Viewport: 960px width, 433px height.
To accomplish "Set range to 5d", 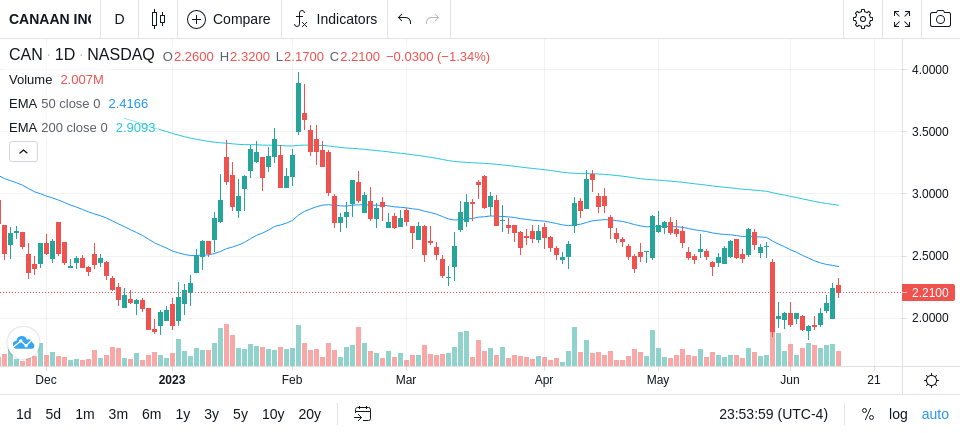I will coord(53,415).
